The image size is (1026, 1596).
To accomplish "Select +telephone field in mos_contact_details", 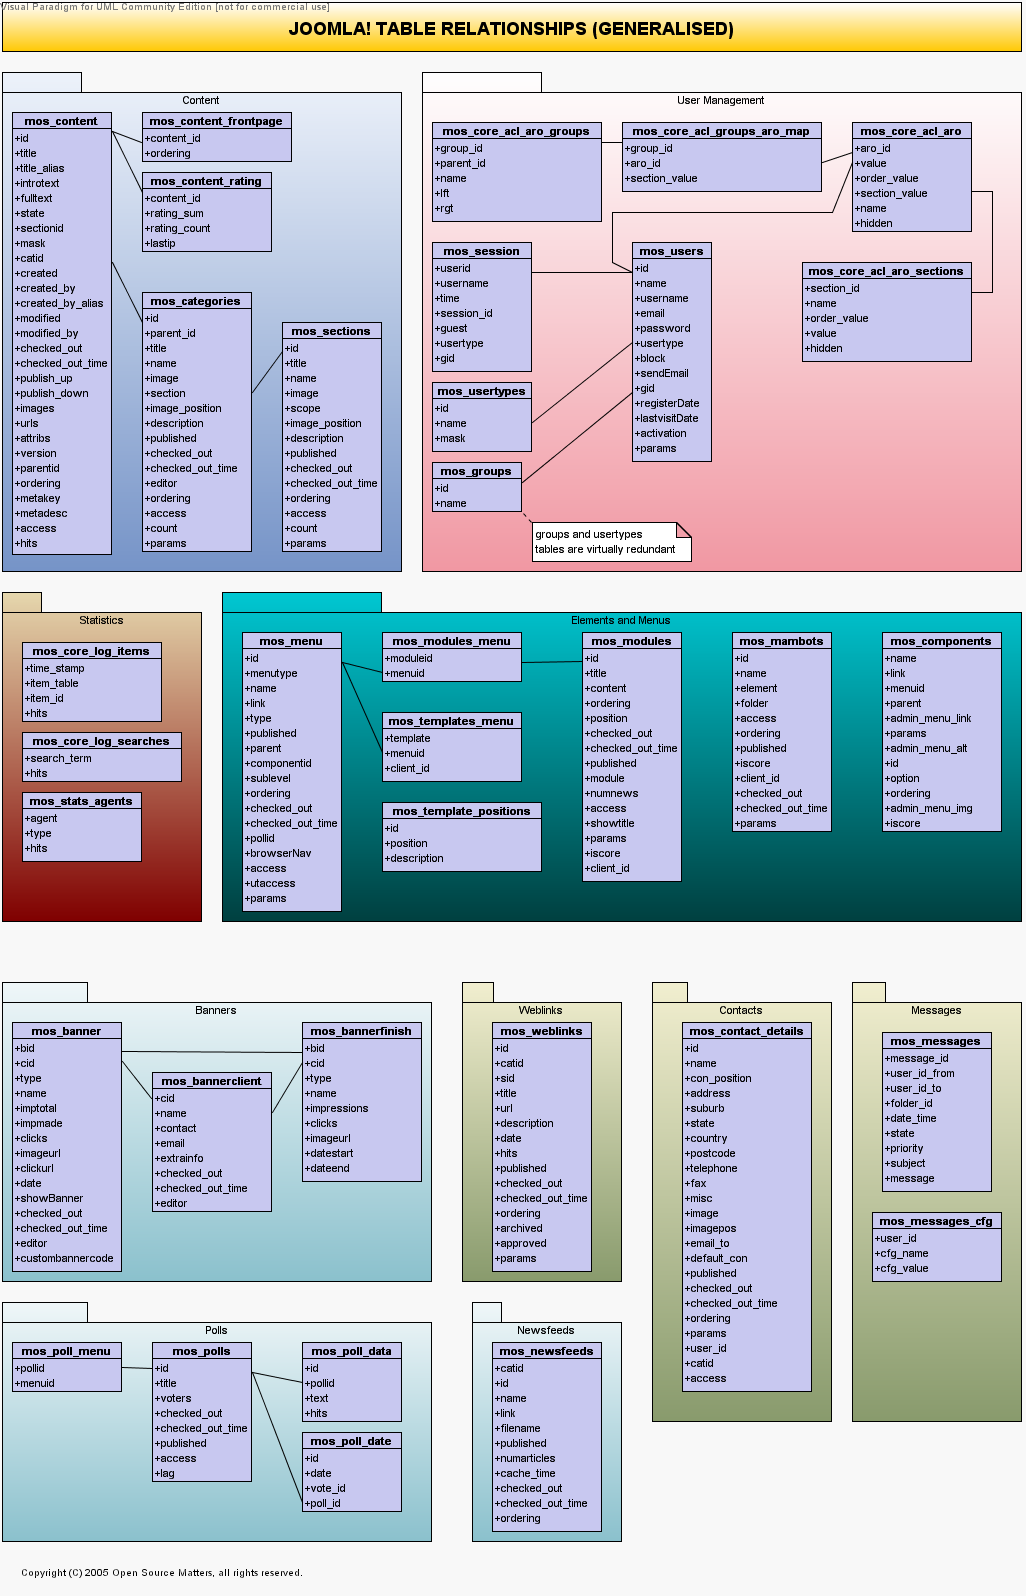I will coord(711,1169).
